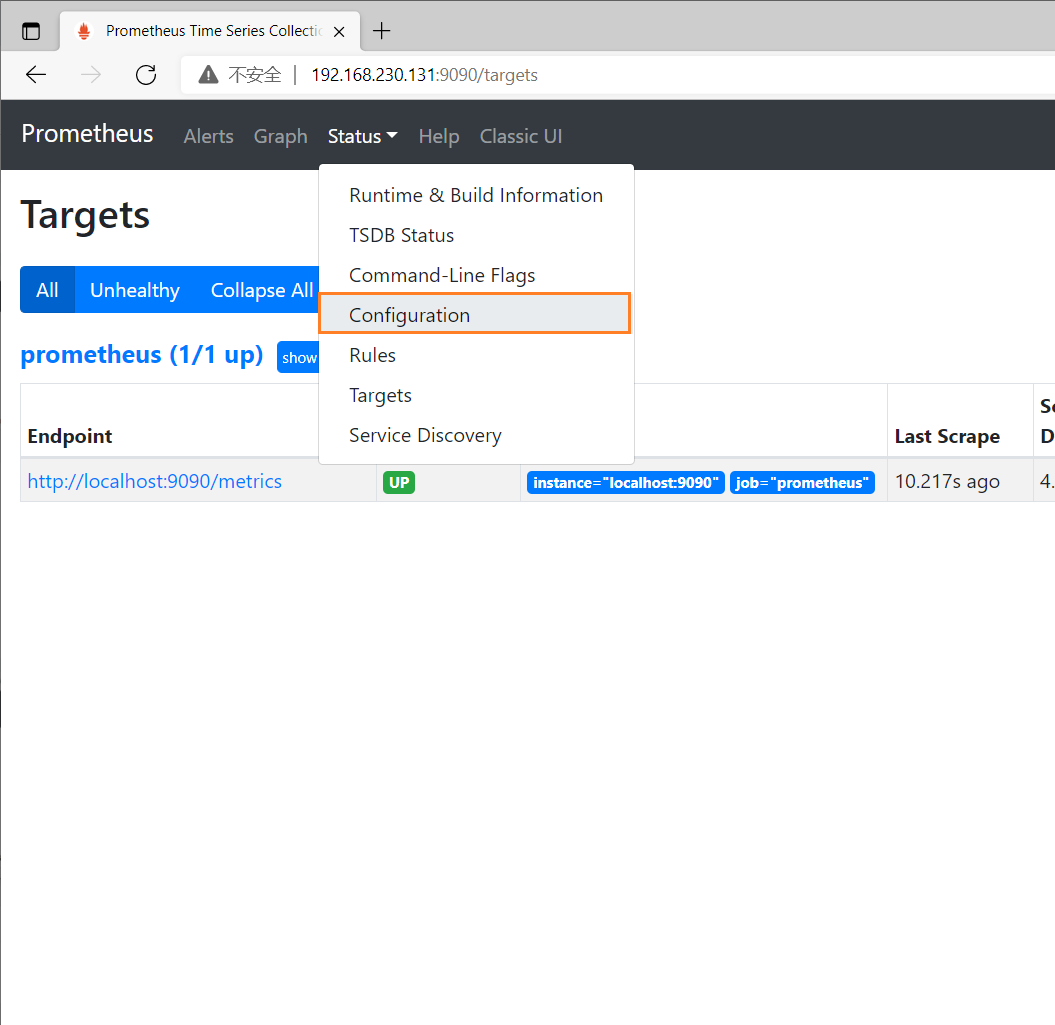
Task: Open Command-Line Flags page
Action: tap(476, 275)
